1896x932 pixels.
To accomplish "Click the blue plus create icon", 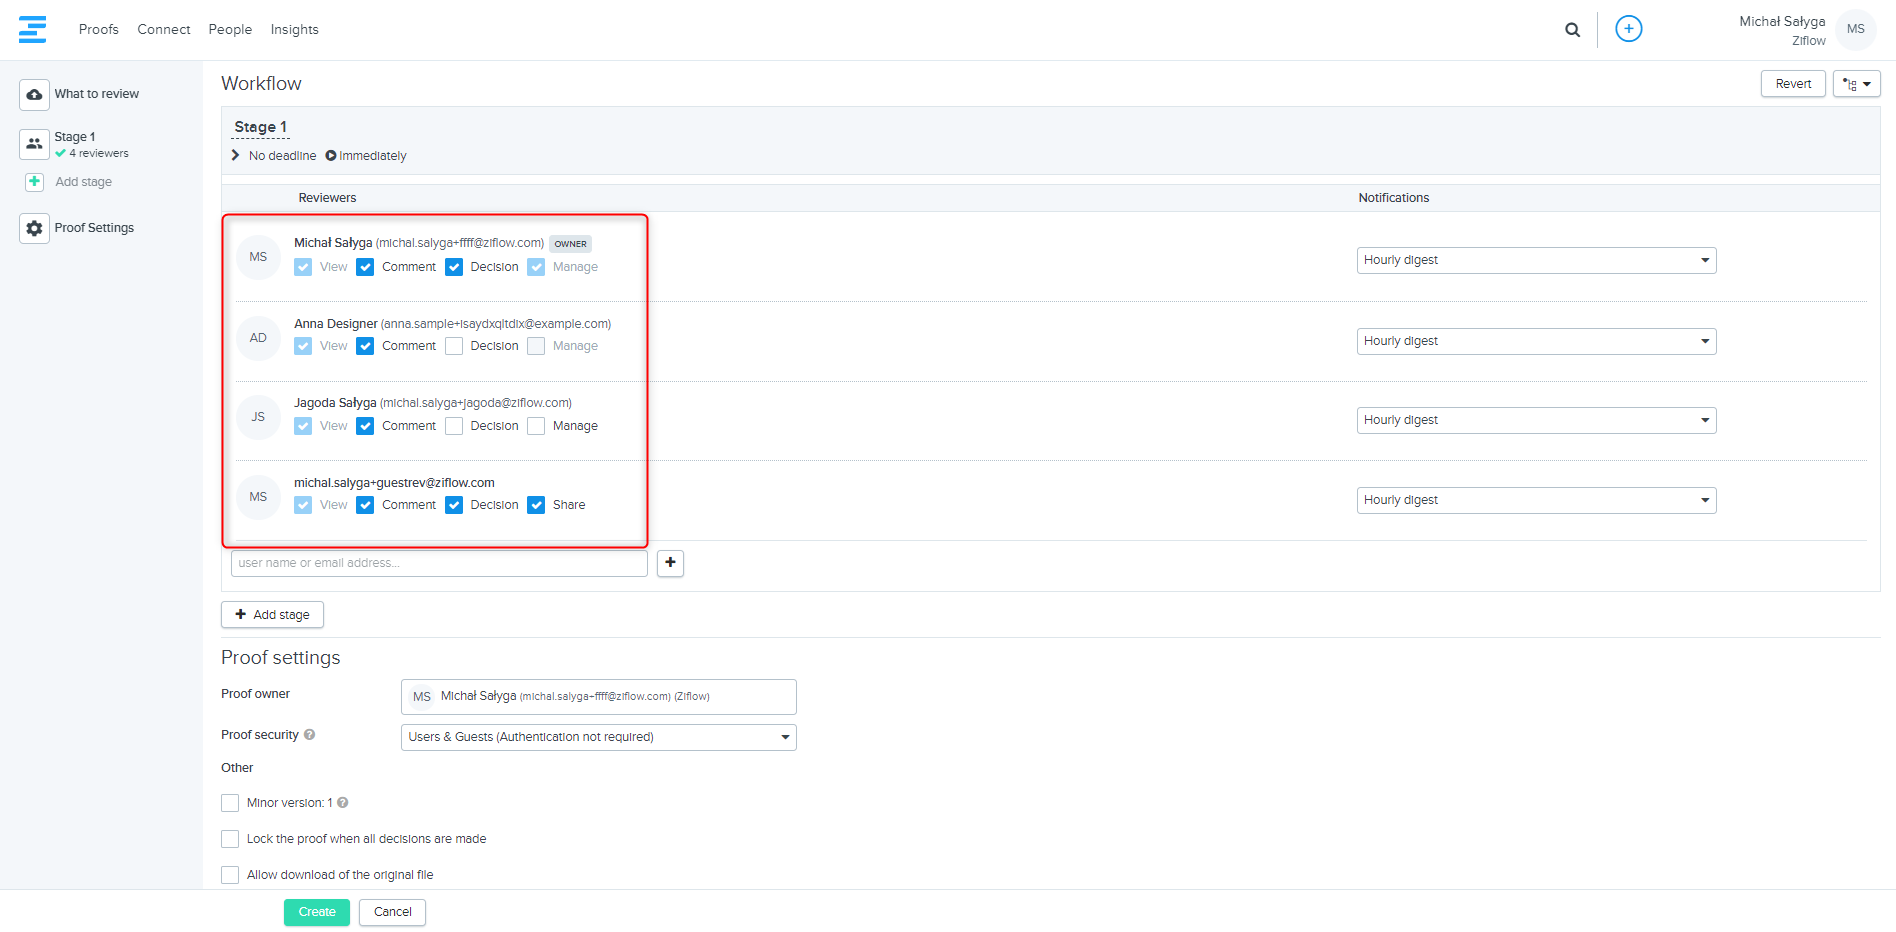I will pyautogui.click(x=1628, y=29).
